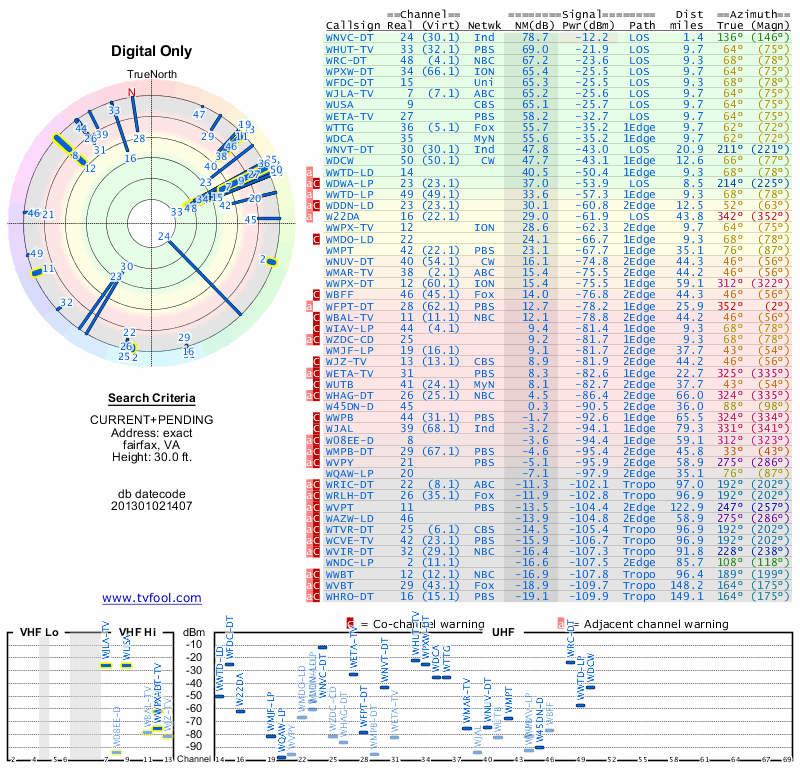Click the TrueNorth label above the radar

(x=152, y=75)
